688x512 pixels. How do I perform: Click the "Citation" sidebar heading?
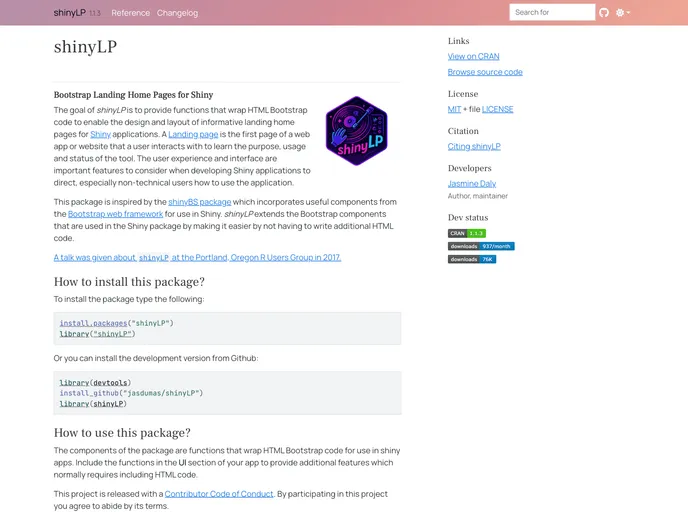tap(463, 131)
